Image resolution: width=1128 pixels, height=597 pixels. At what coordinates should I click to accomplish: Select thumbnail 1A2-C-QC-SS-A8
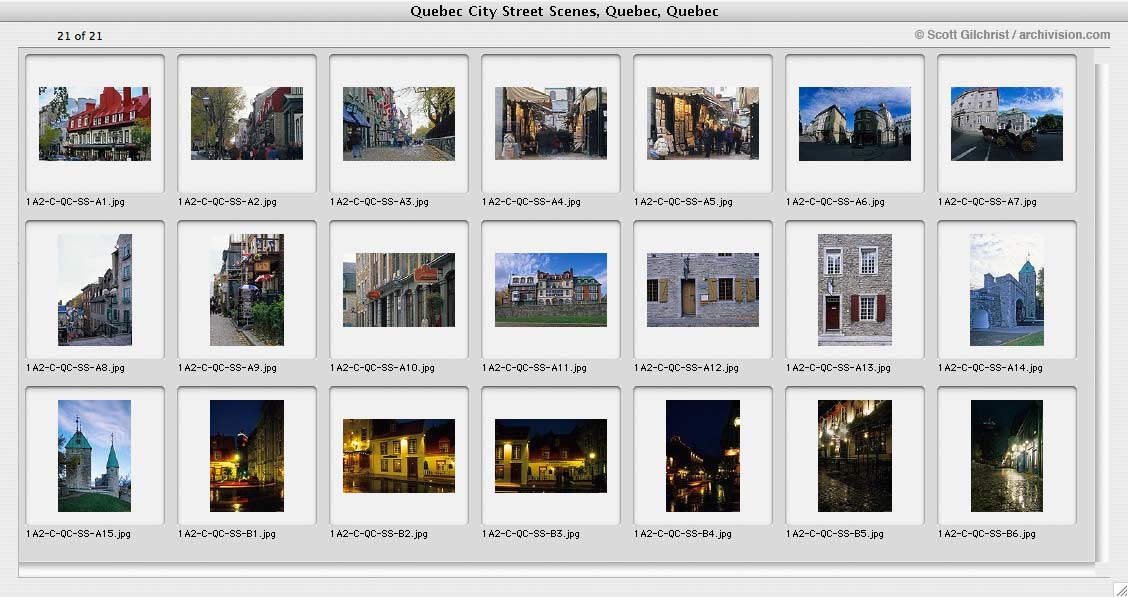(95, 290)
